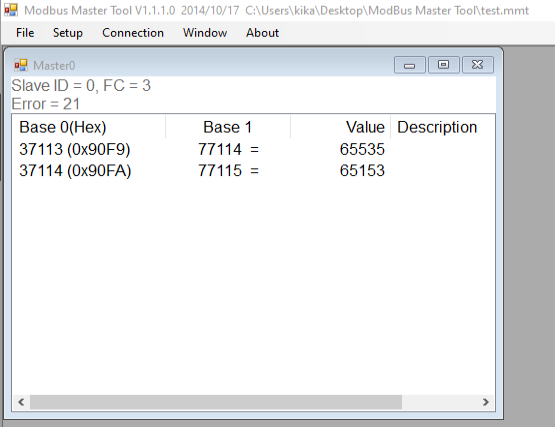Viewport: 555px width, 427px height.
Task: Click the Value column header
Action: (x=341, y=127)
